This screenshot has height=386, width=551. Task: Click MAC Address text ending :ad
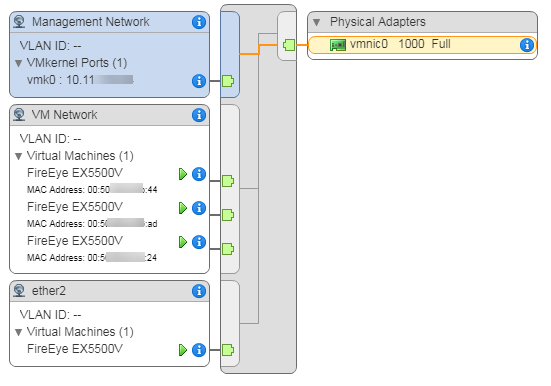coord(92,224)
